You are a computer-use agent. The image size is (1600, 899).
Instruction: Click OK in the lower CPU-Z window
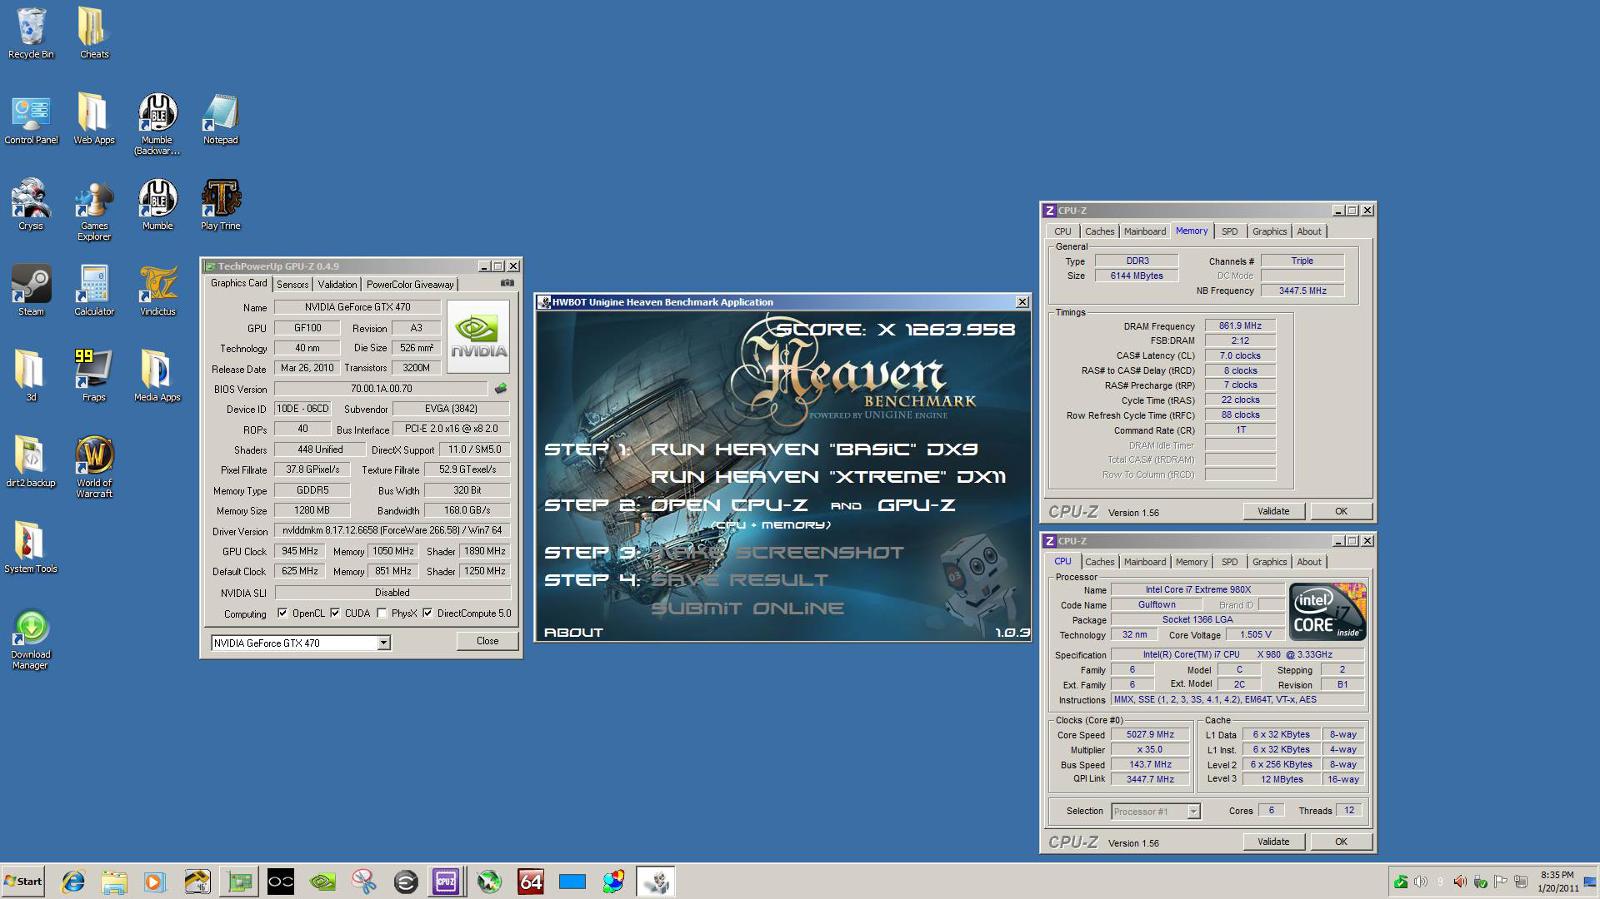(1341, 842)
